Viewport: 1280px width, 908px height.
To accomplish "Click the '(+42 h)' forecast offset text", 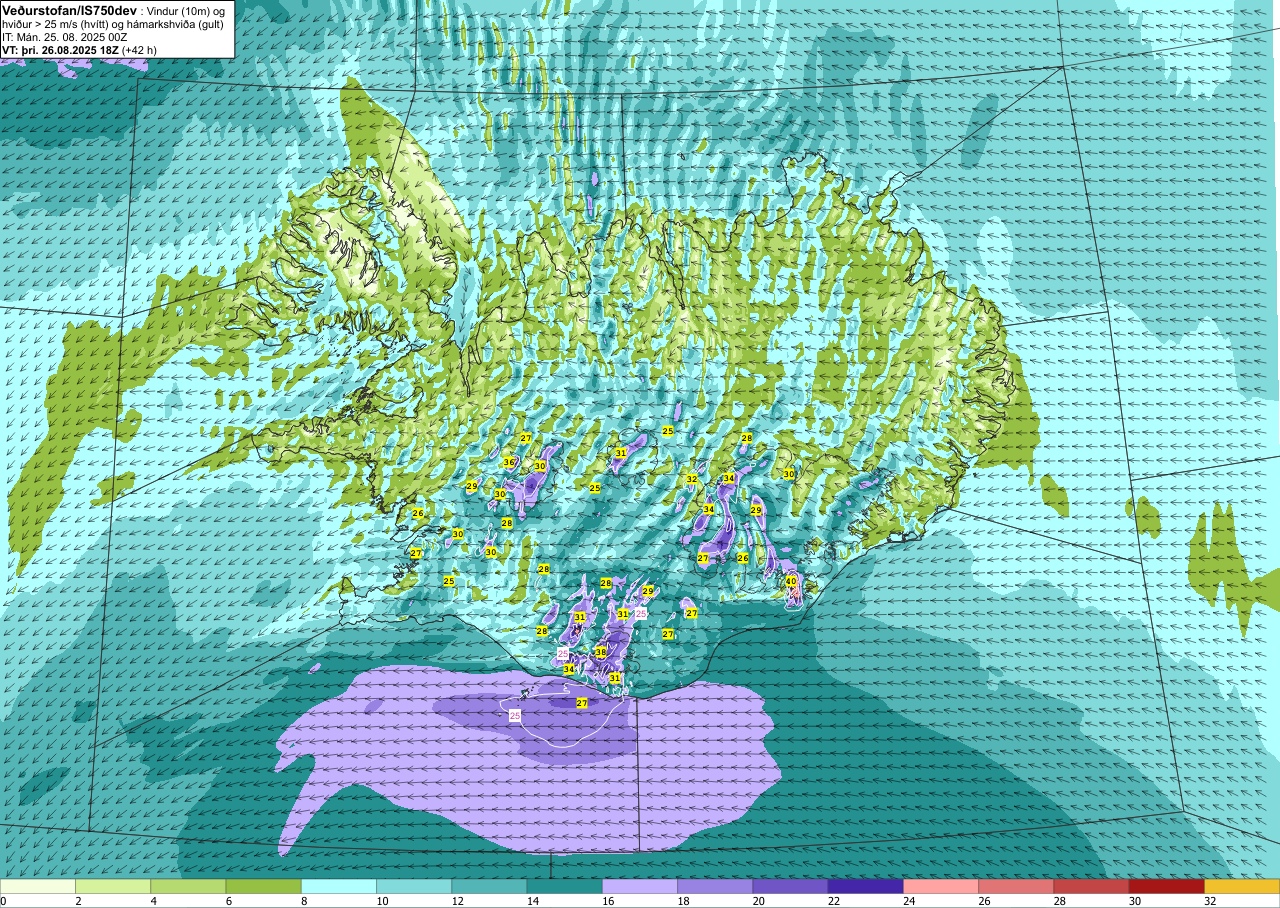I will [x=139, y=50].
